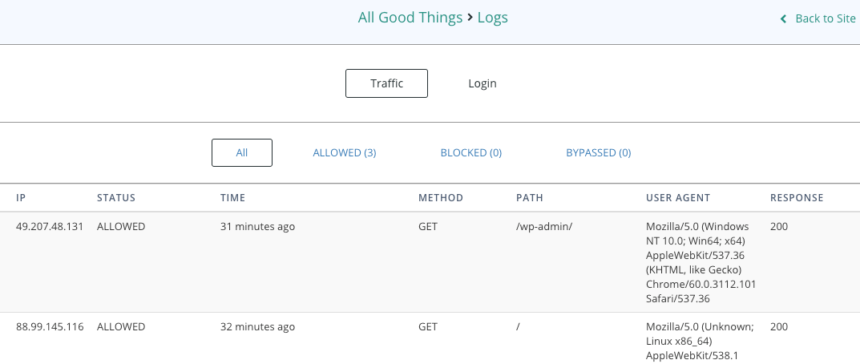
Task: Open the All Good Things breadcrumb link
Action: (x=410, y=18)
